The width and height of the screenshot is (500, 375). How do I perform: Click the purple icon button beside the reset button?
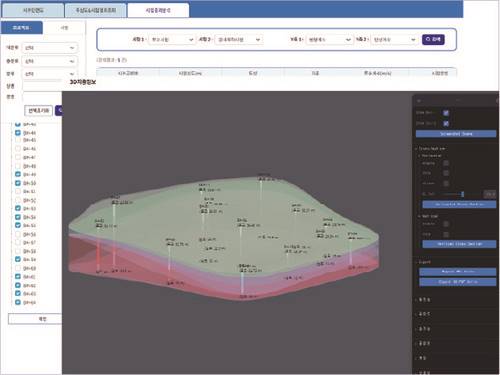pos(58,110)
